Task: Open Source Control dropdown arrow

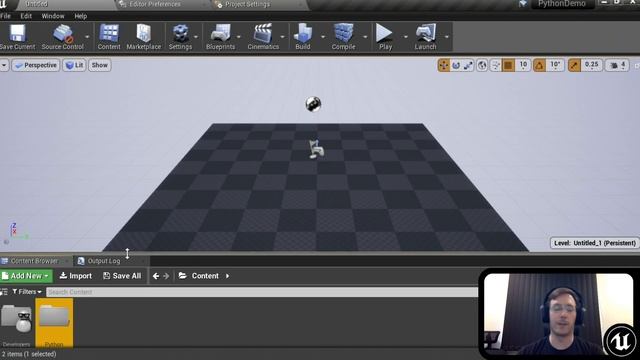Action: click(x=87, y=37)
